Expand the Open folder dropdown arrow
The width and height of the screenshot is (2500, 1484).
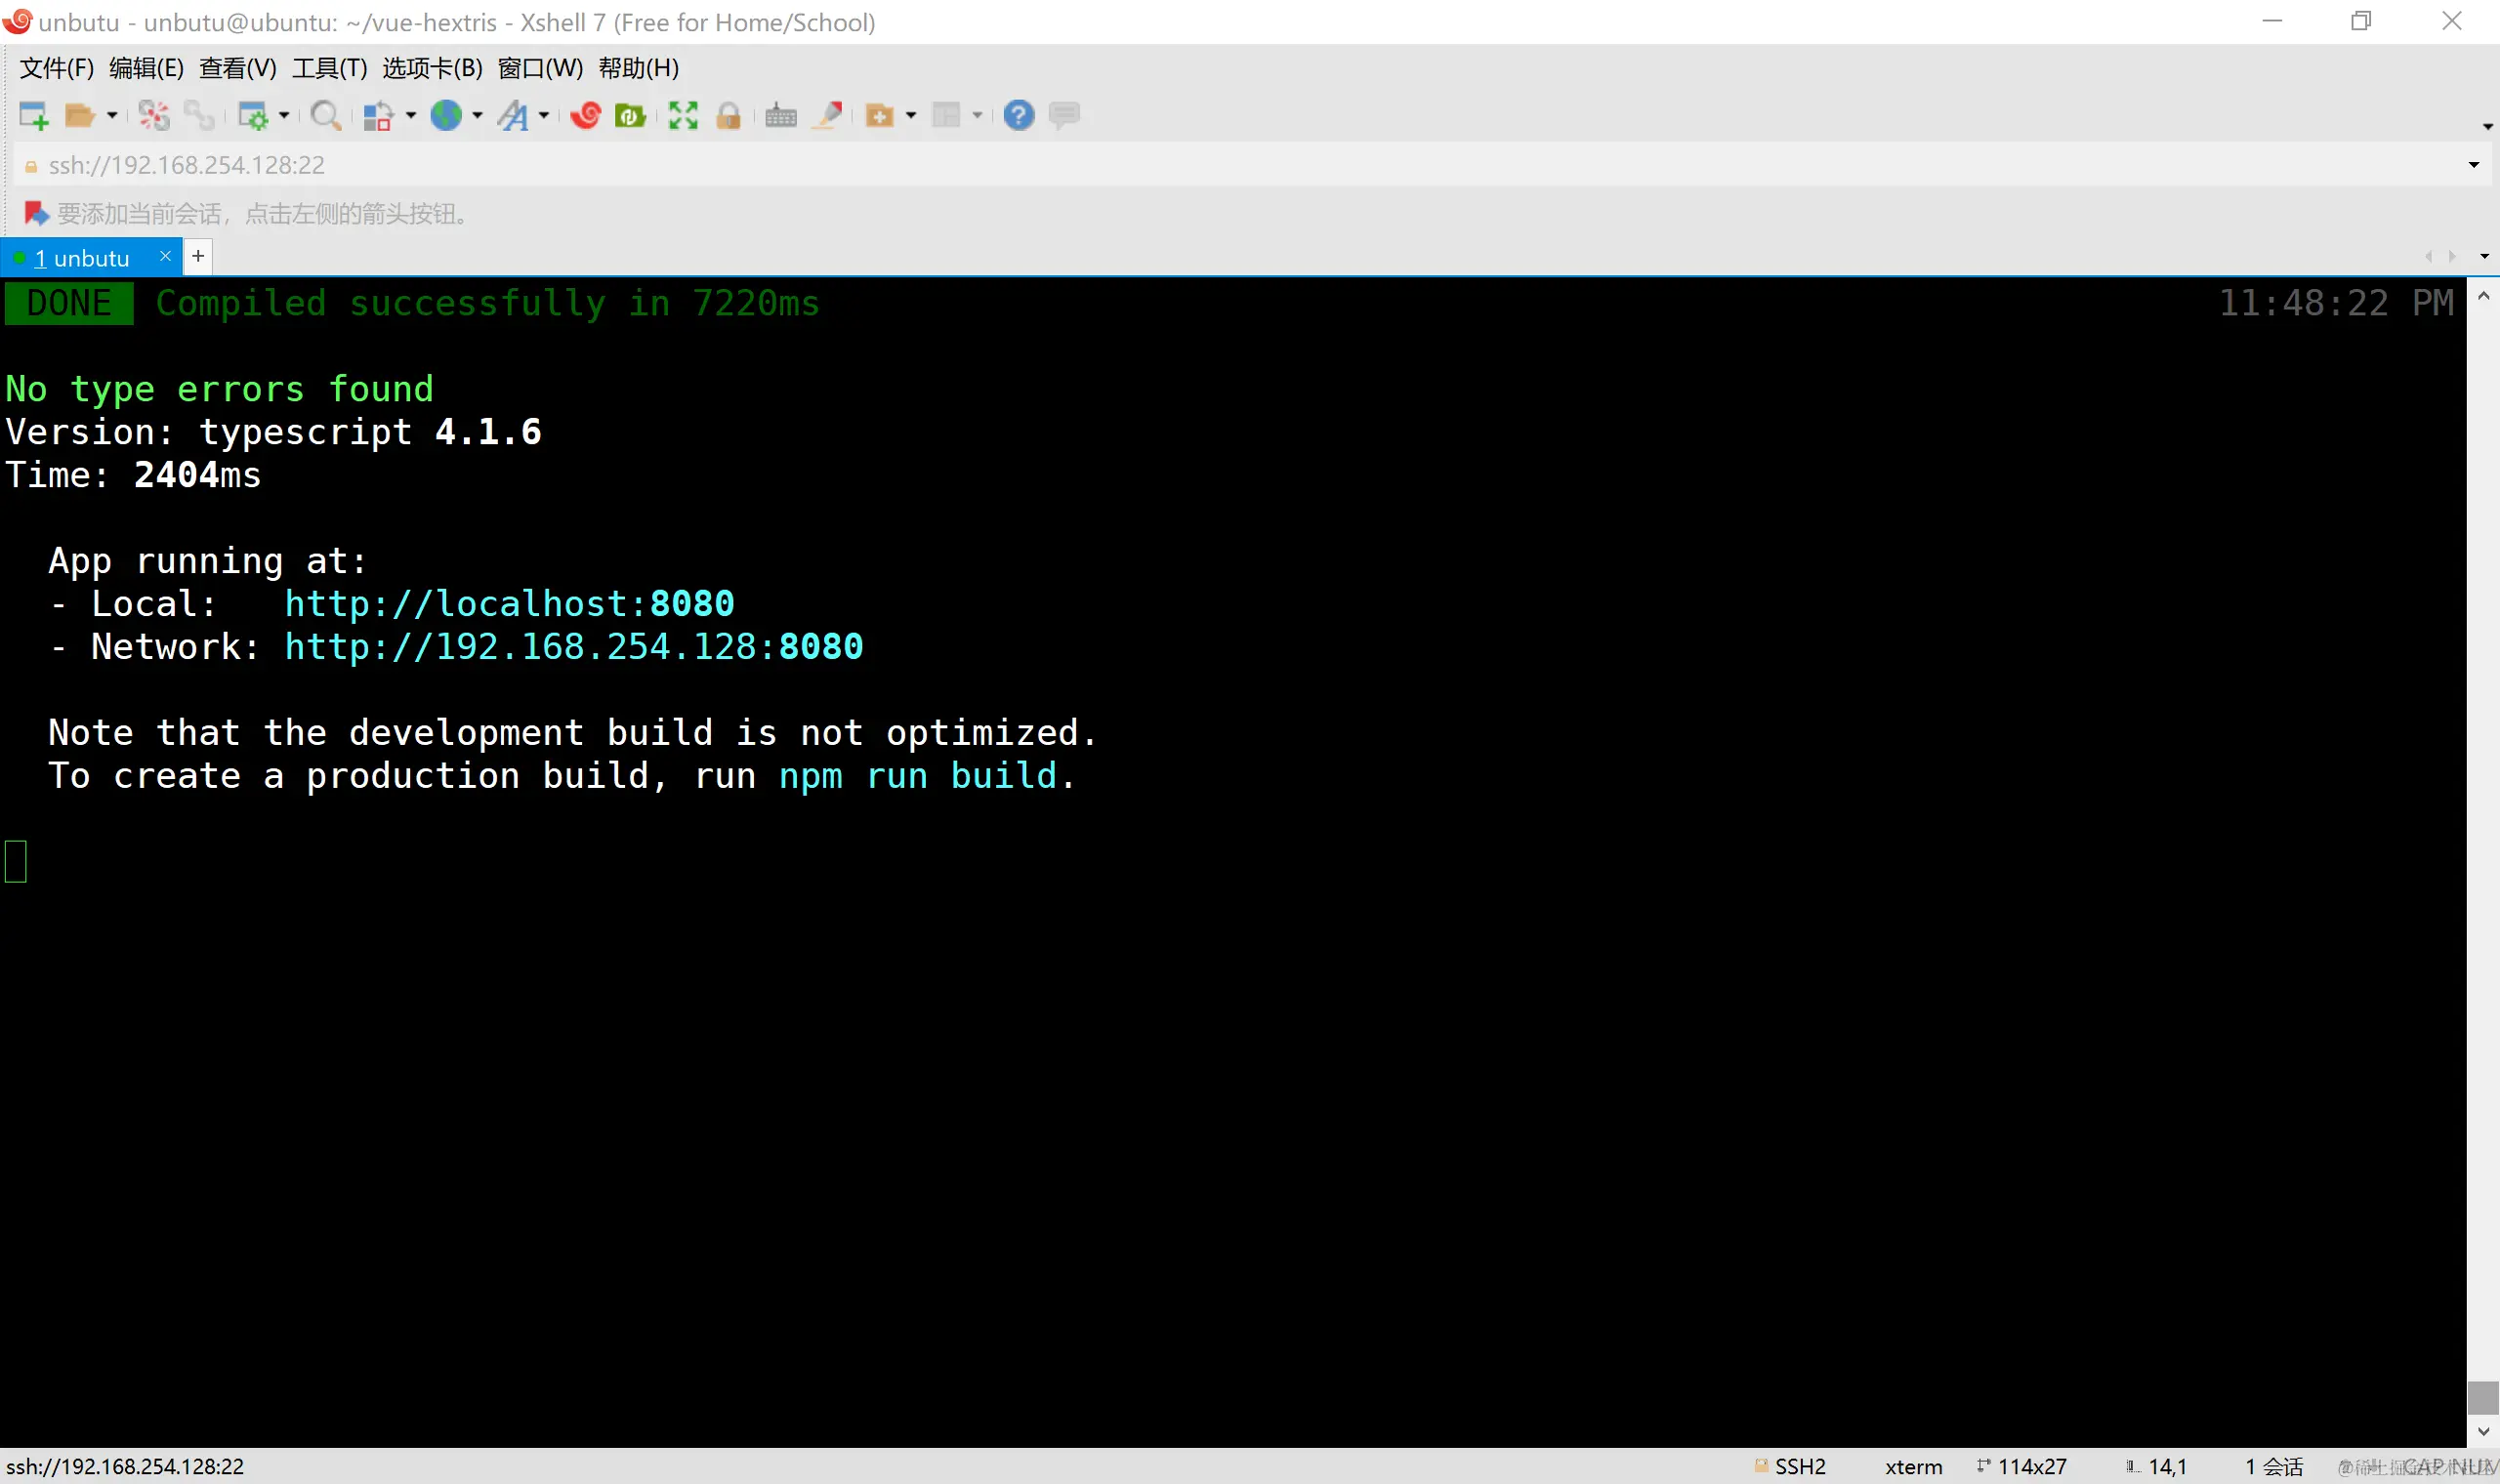click(112, 116)
